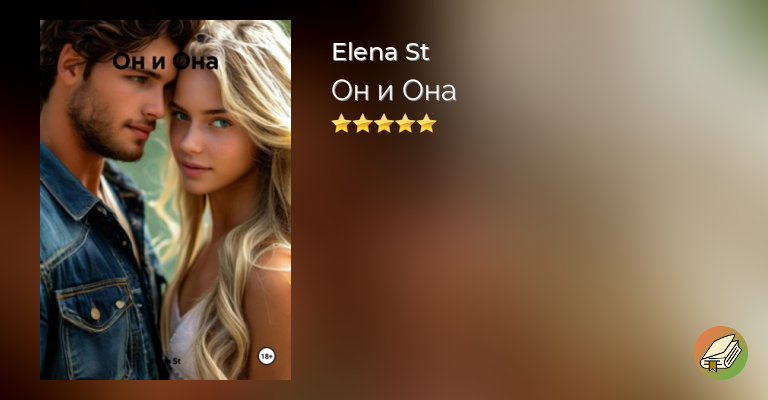Viewport: 768px width, 400px height.
Task: Select the author name Elena St
Action: click(381, 52)
